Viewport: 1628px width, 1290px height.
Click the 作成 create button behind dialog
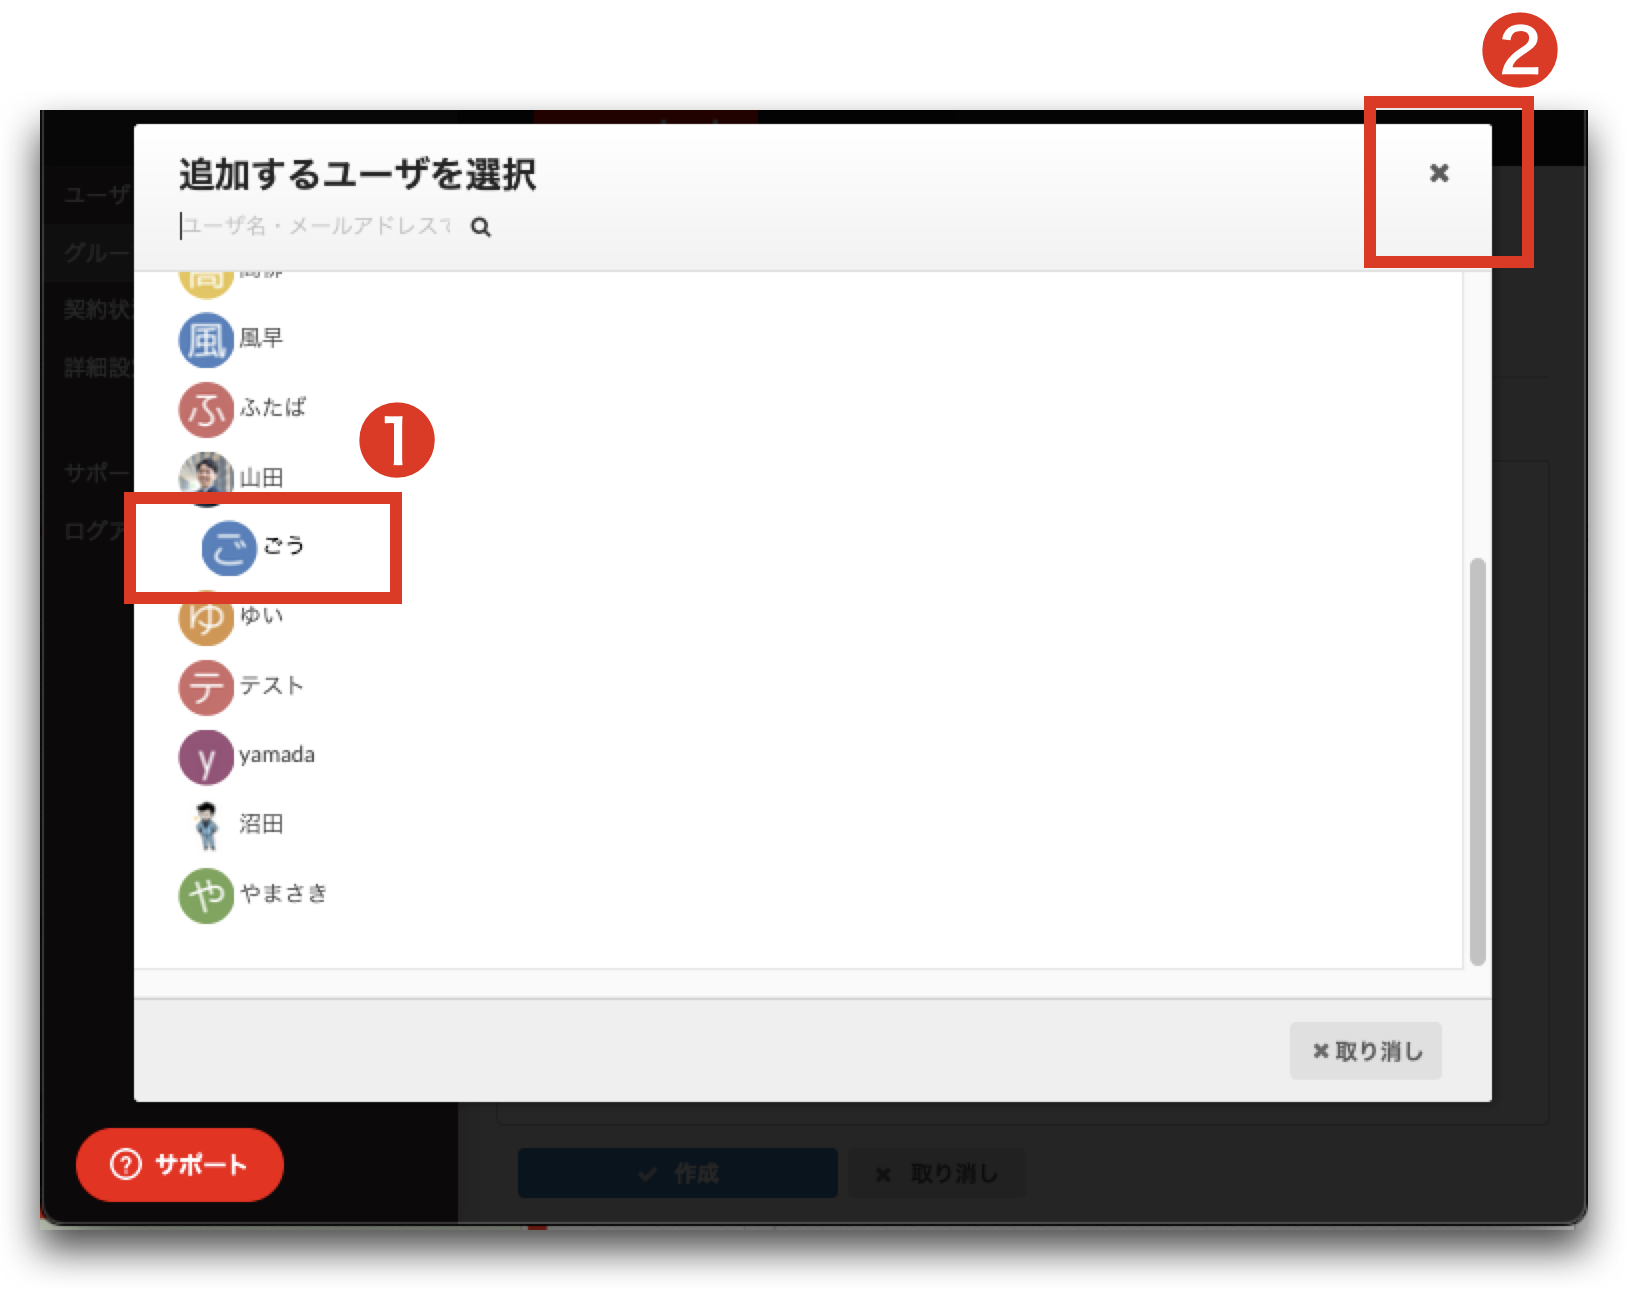[678, 1173]
